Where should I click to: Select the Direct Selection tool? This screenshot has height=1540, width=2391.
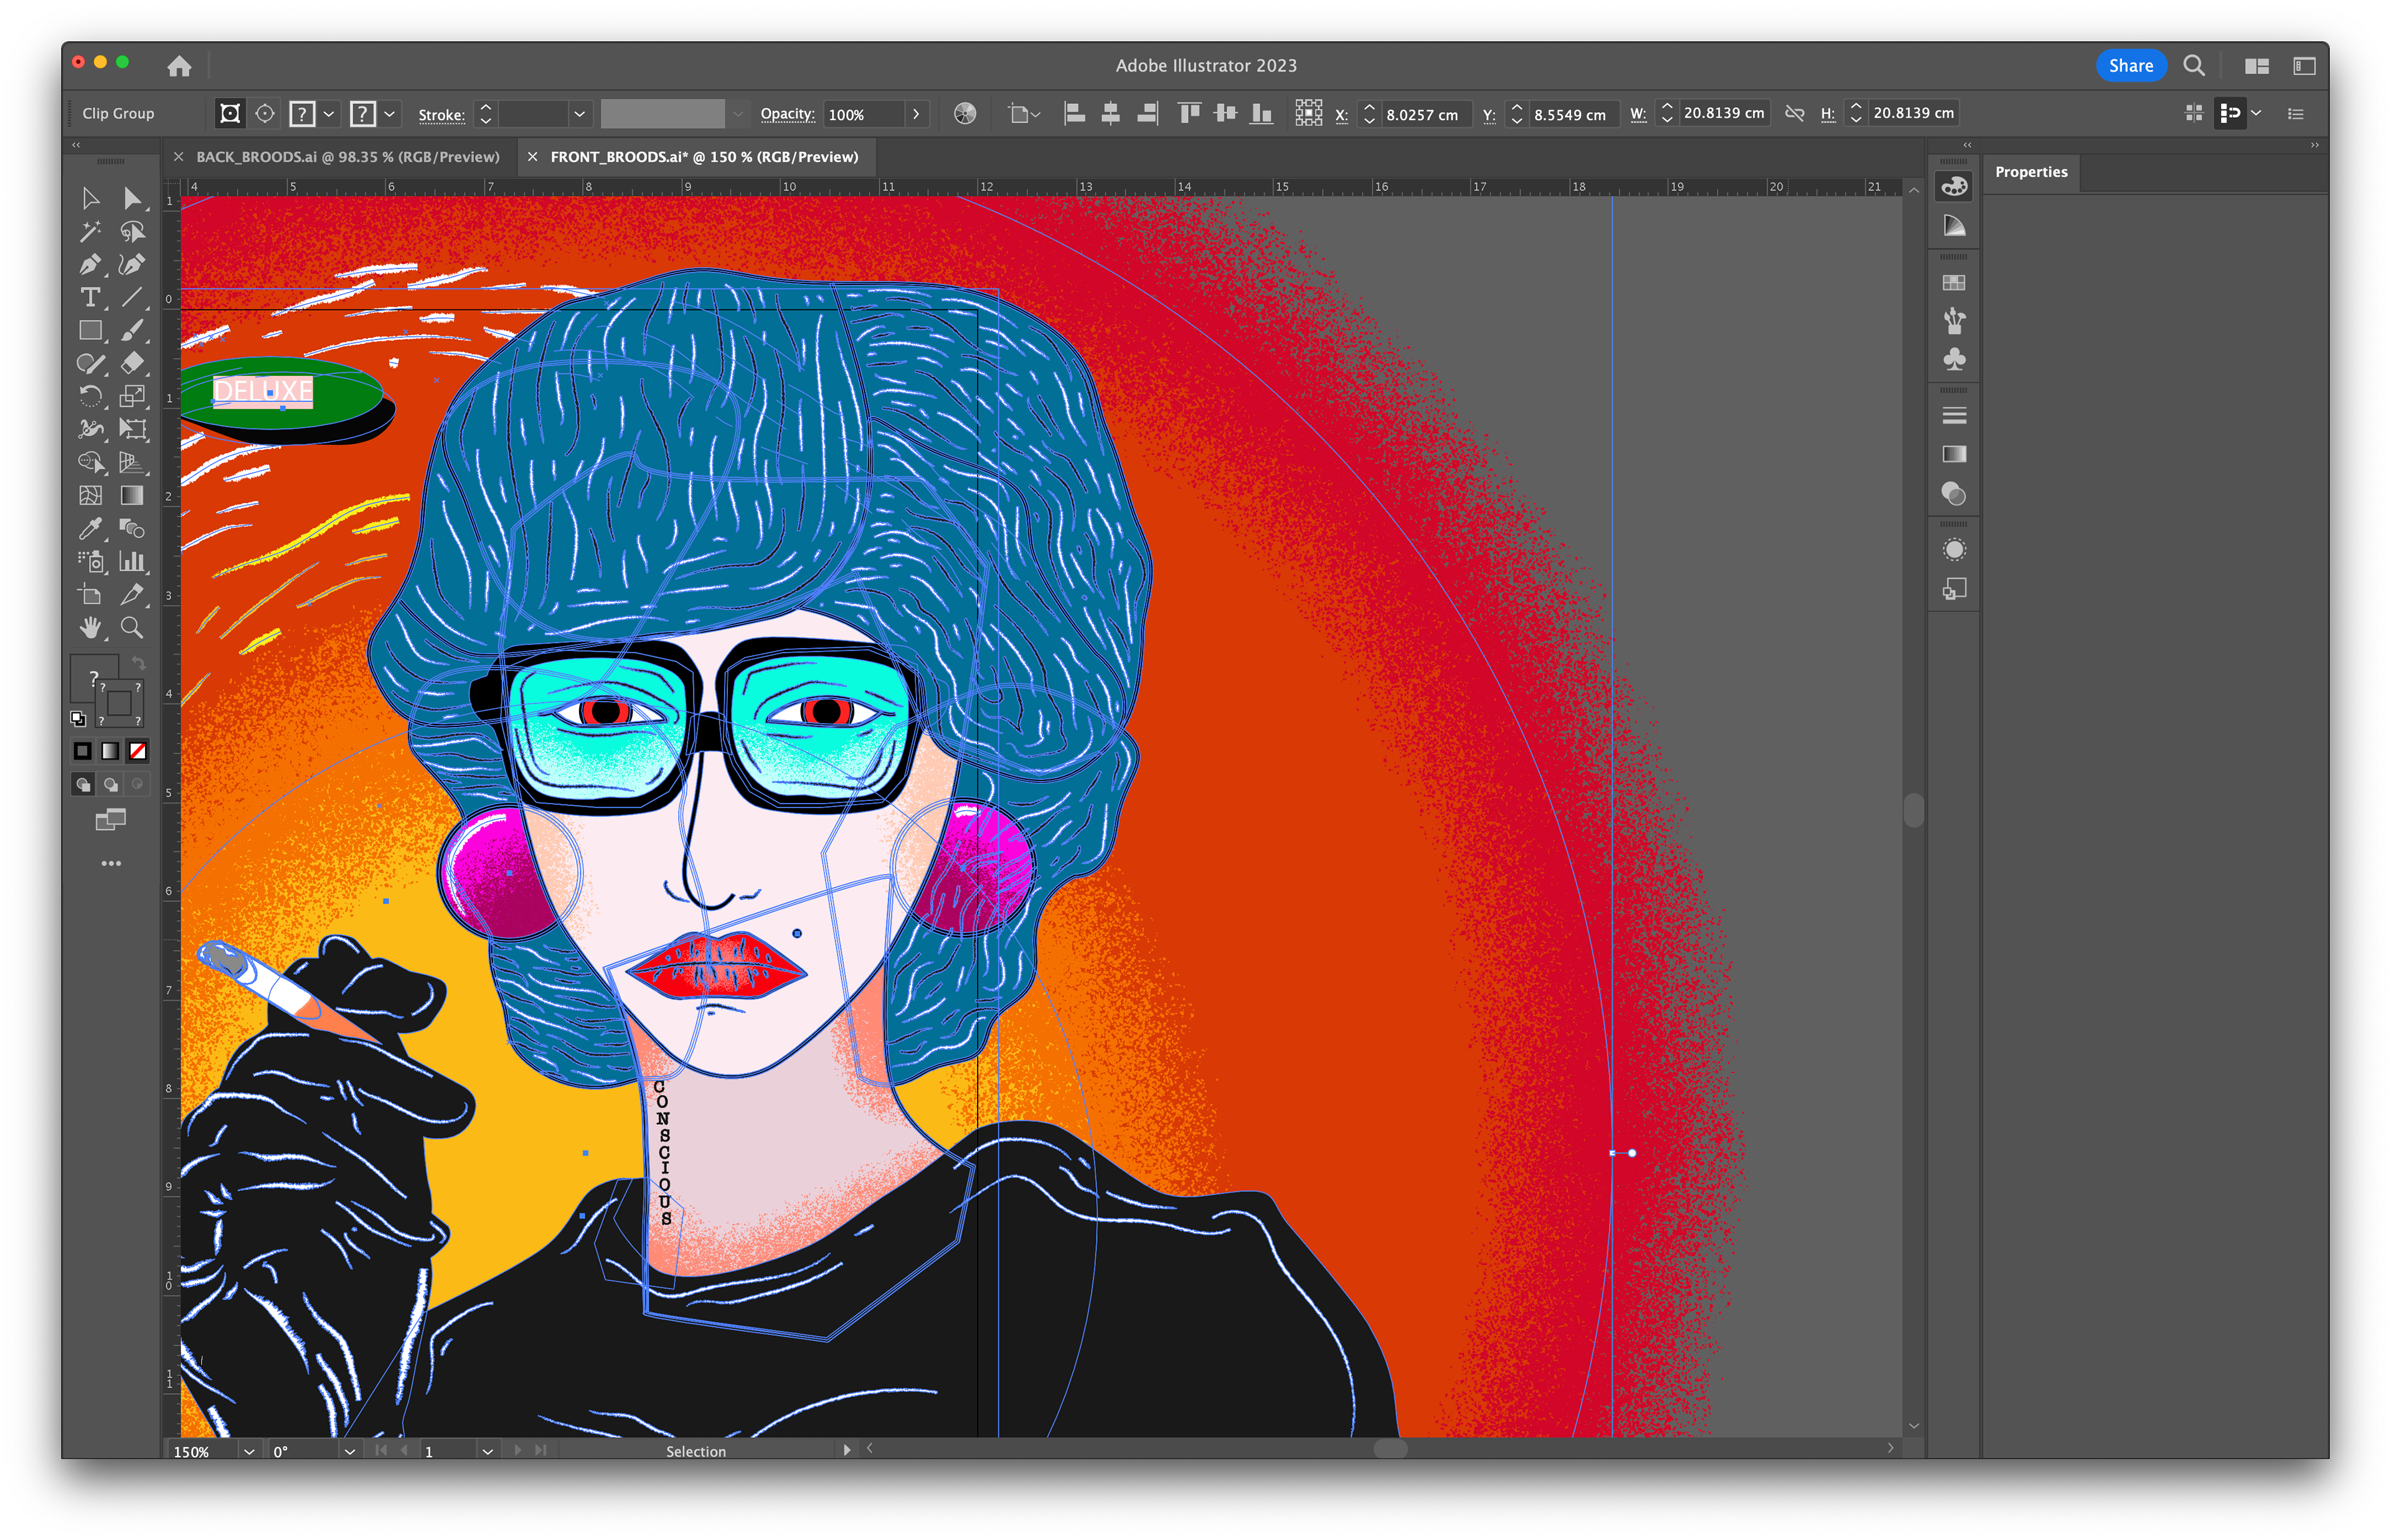tap(132, 198)
